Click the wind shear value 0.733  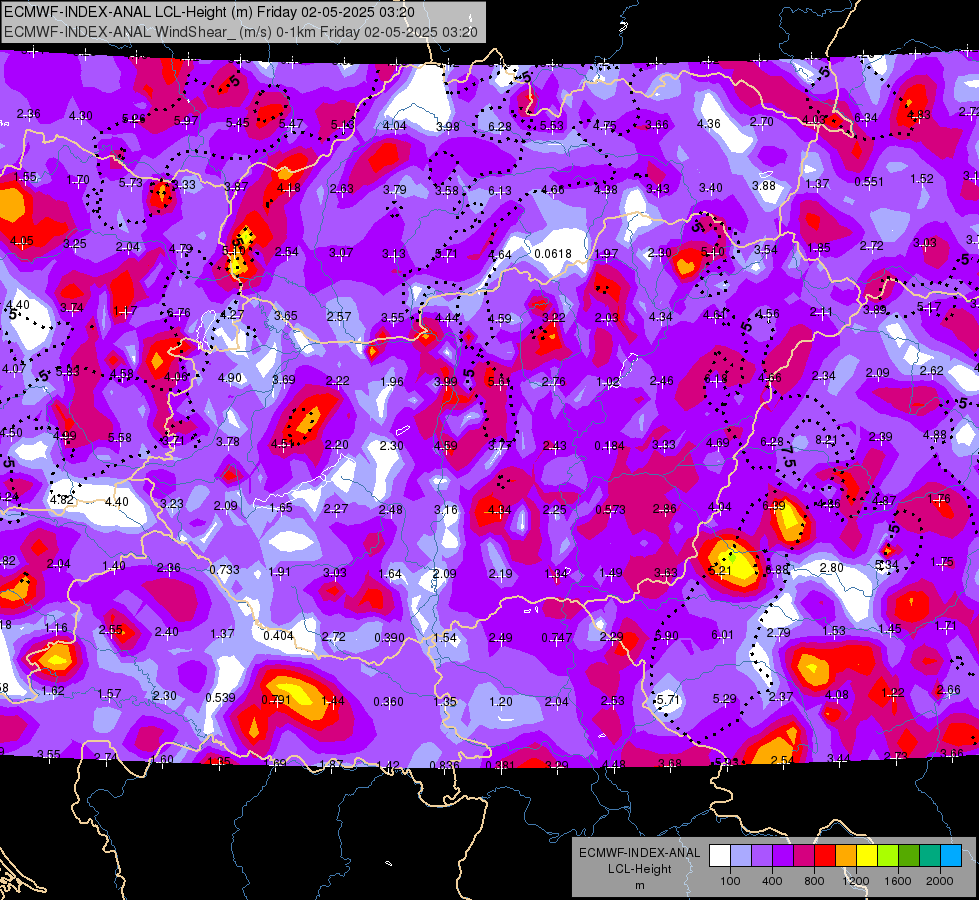(x=224, y=570)
